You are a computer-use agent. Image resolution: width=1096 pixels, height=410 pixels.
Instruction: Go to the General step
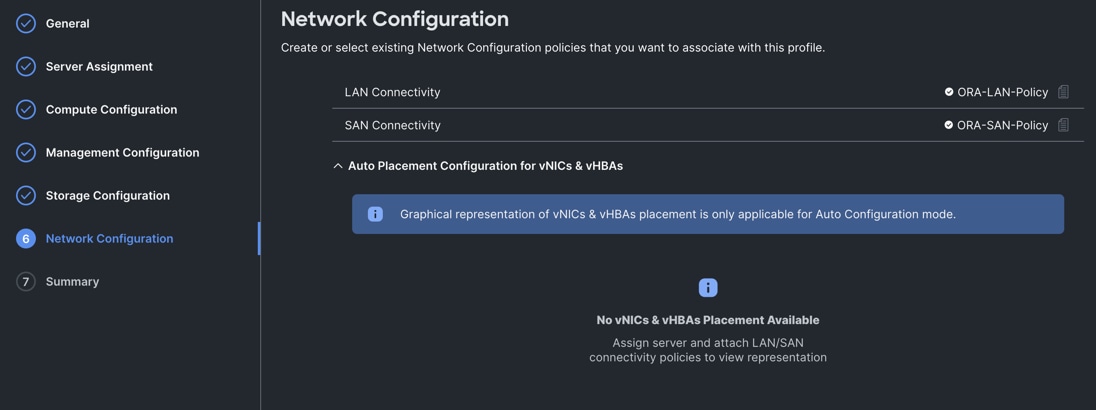coord(67,23)
